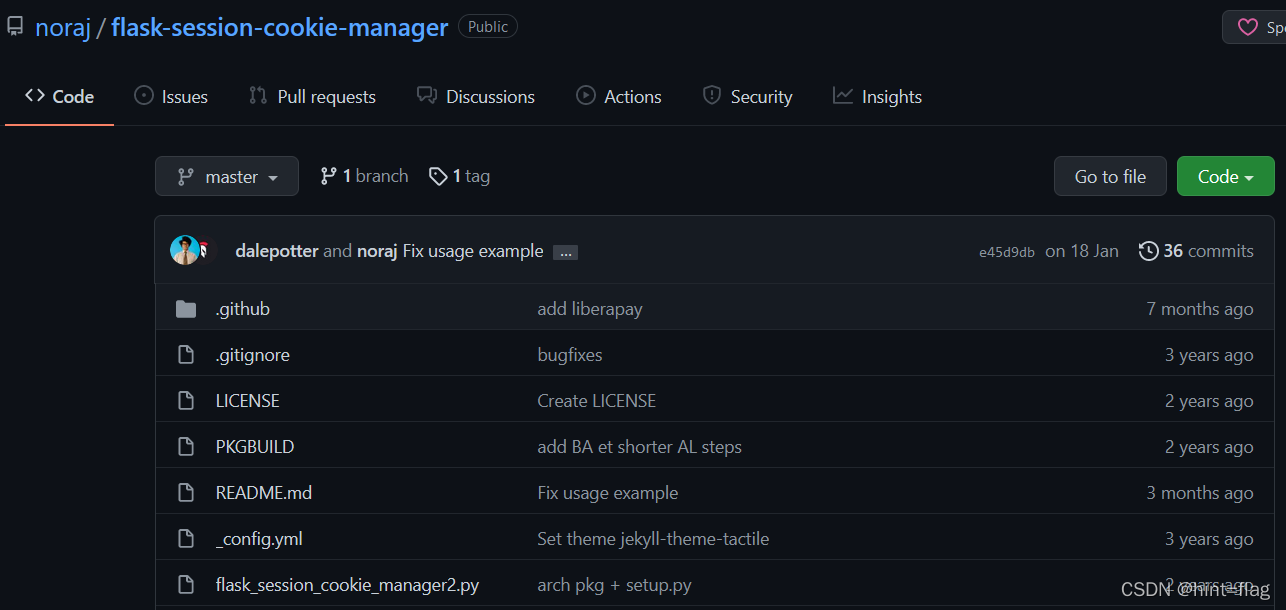Image resolution: width=1286 pixels, height=610 pixels.
Task: Open the .gitignore file
Action: (x=253, y=355)
